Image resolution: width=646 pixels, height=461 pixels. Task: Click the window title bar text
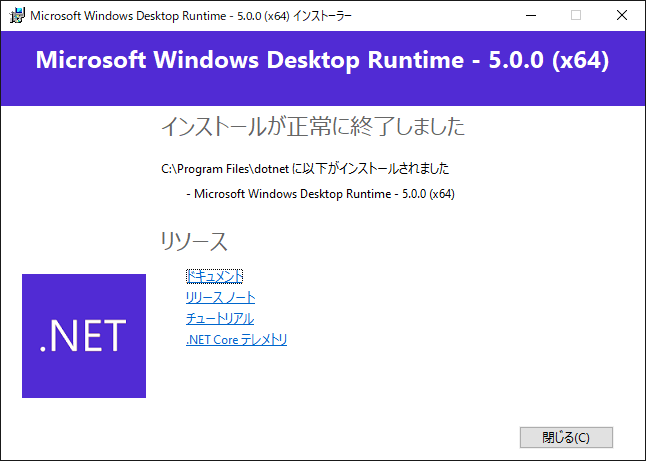(x=191, y=16)
